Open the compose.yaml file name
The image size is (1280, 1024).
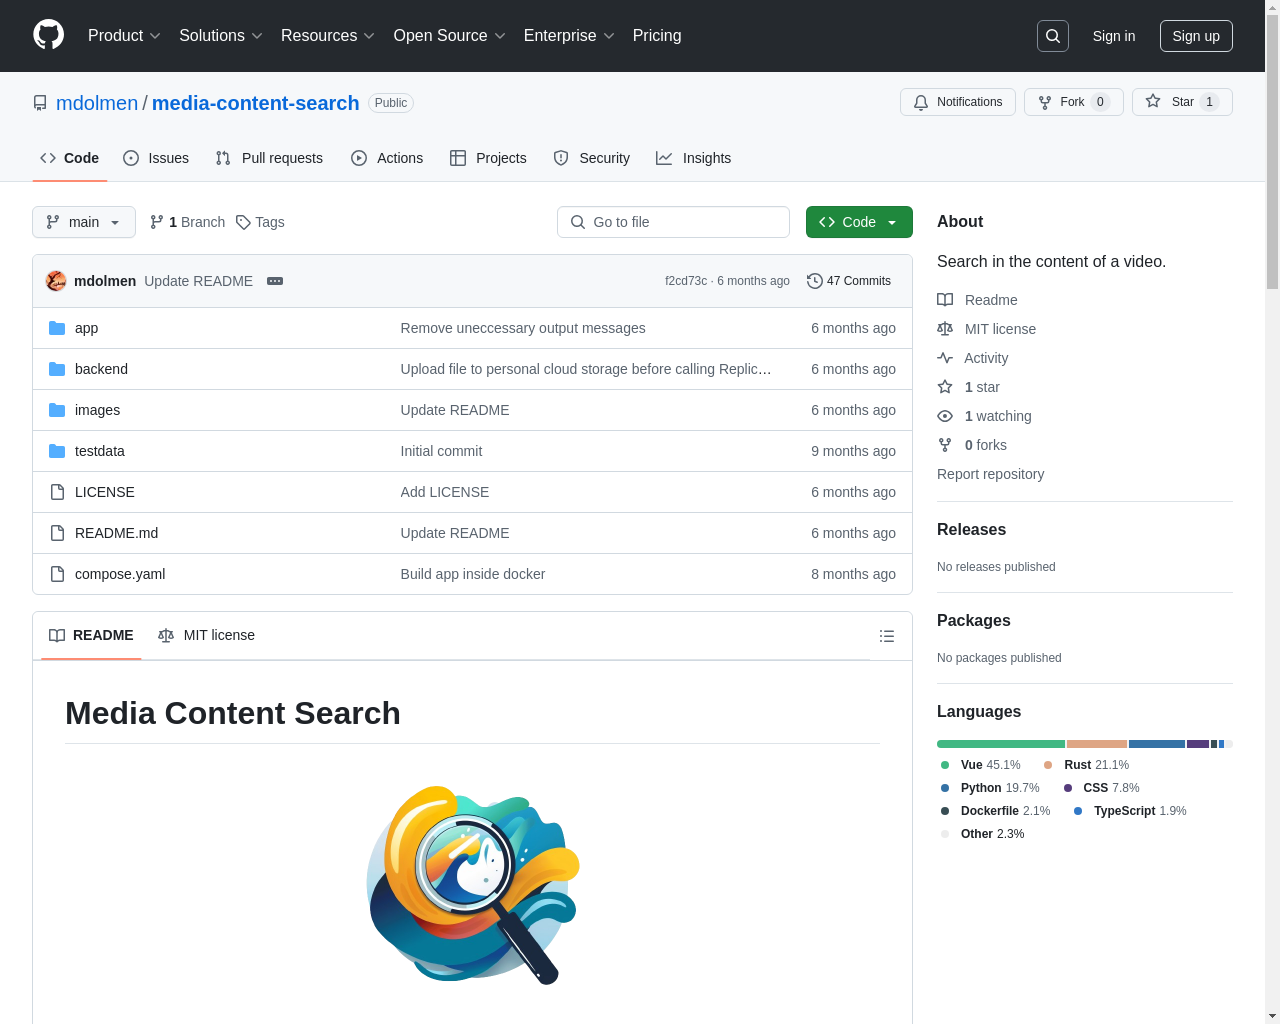tap(120, 574)
